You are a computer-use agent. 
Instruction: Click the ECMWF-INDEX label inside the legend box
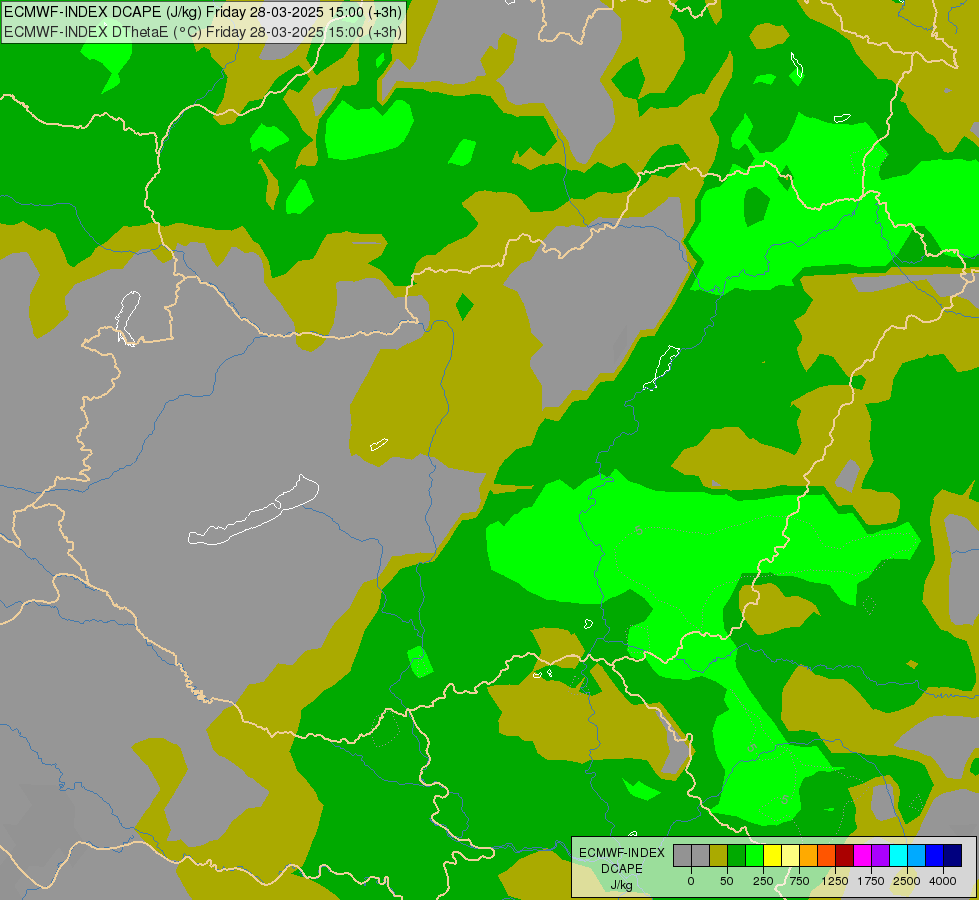coord(622,853)
